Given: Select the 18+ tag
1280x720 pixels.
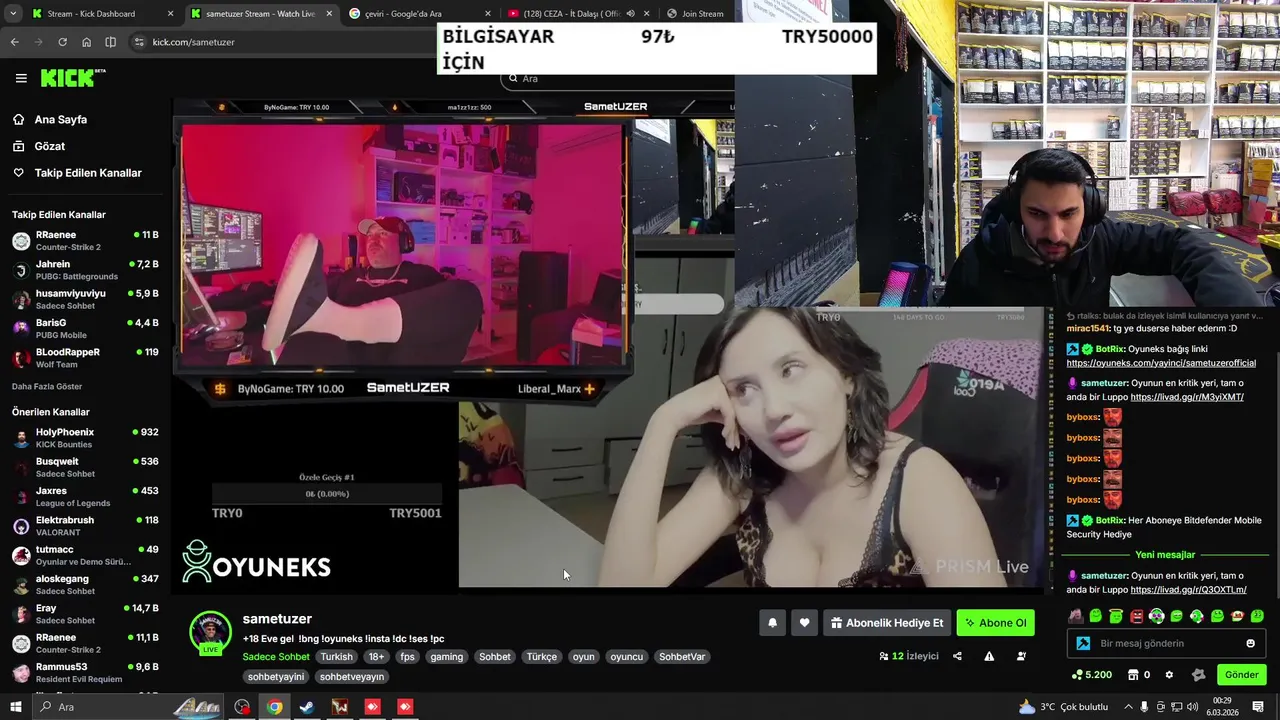Looking at the screenshot, I should tap(376, 657).
